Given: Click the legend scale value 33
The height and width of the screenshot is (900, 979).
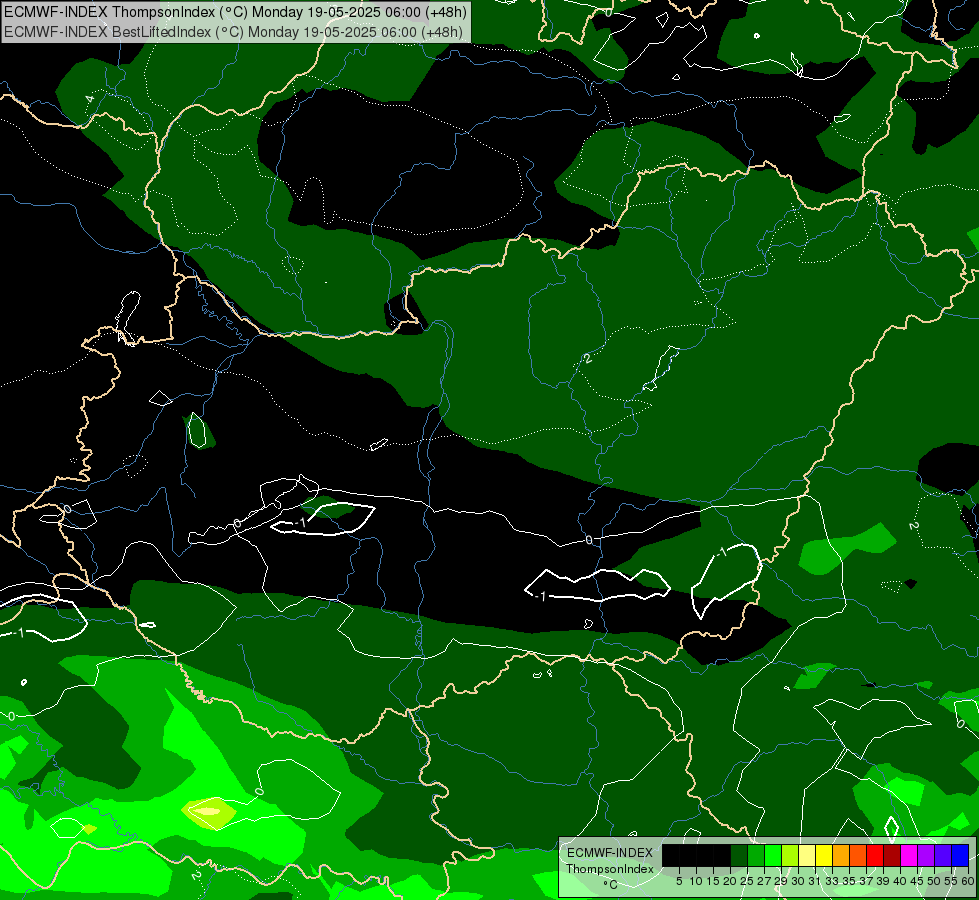Looking at the screenshot, I should [832, 881].
